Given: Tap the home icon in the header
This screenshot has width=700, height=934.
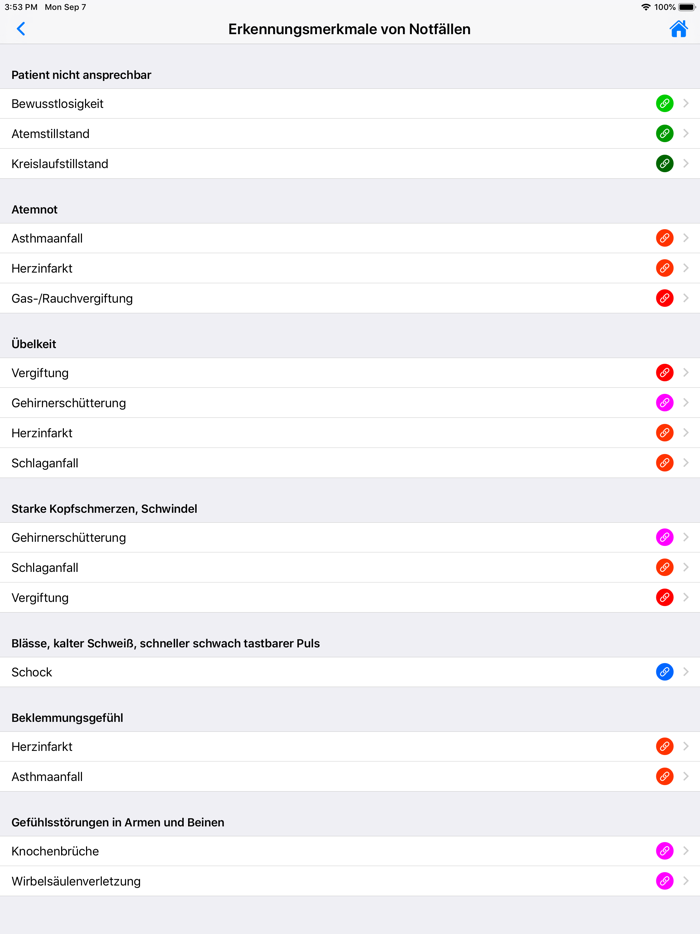Looking at the screenshot, I should coord(678,29).
